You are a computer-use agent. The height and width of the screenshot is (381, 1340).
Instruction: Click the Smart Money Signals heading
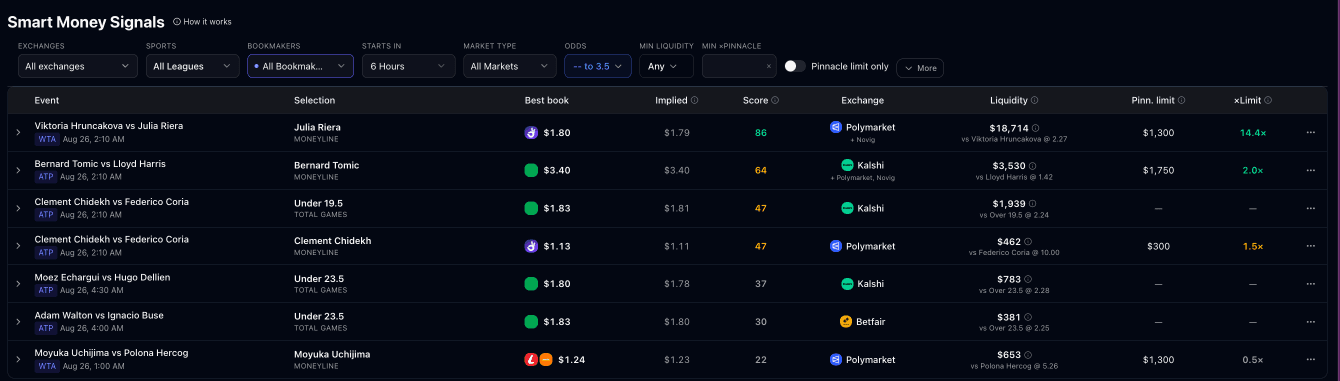pyautogui.click(x=86, y=21)
